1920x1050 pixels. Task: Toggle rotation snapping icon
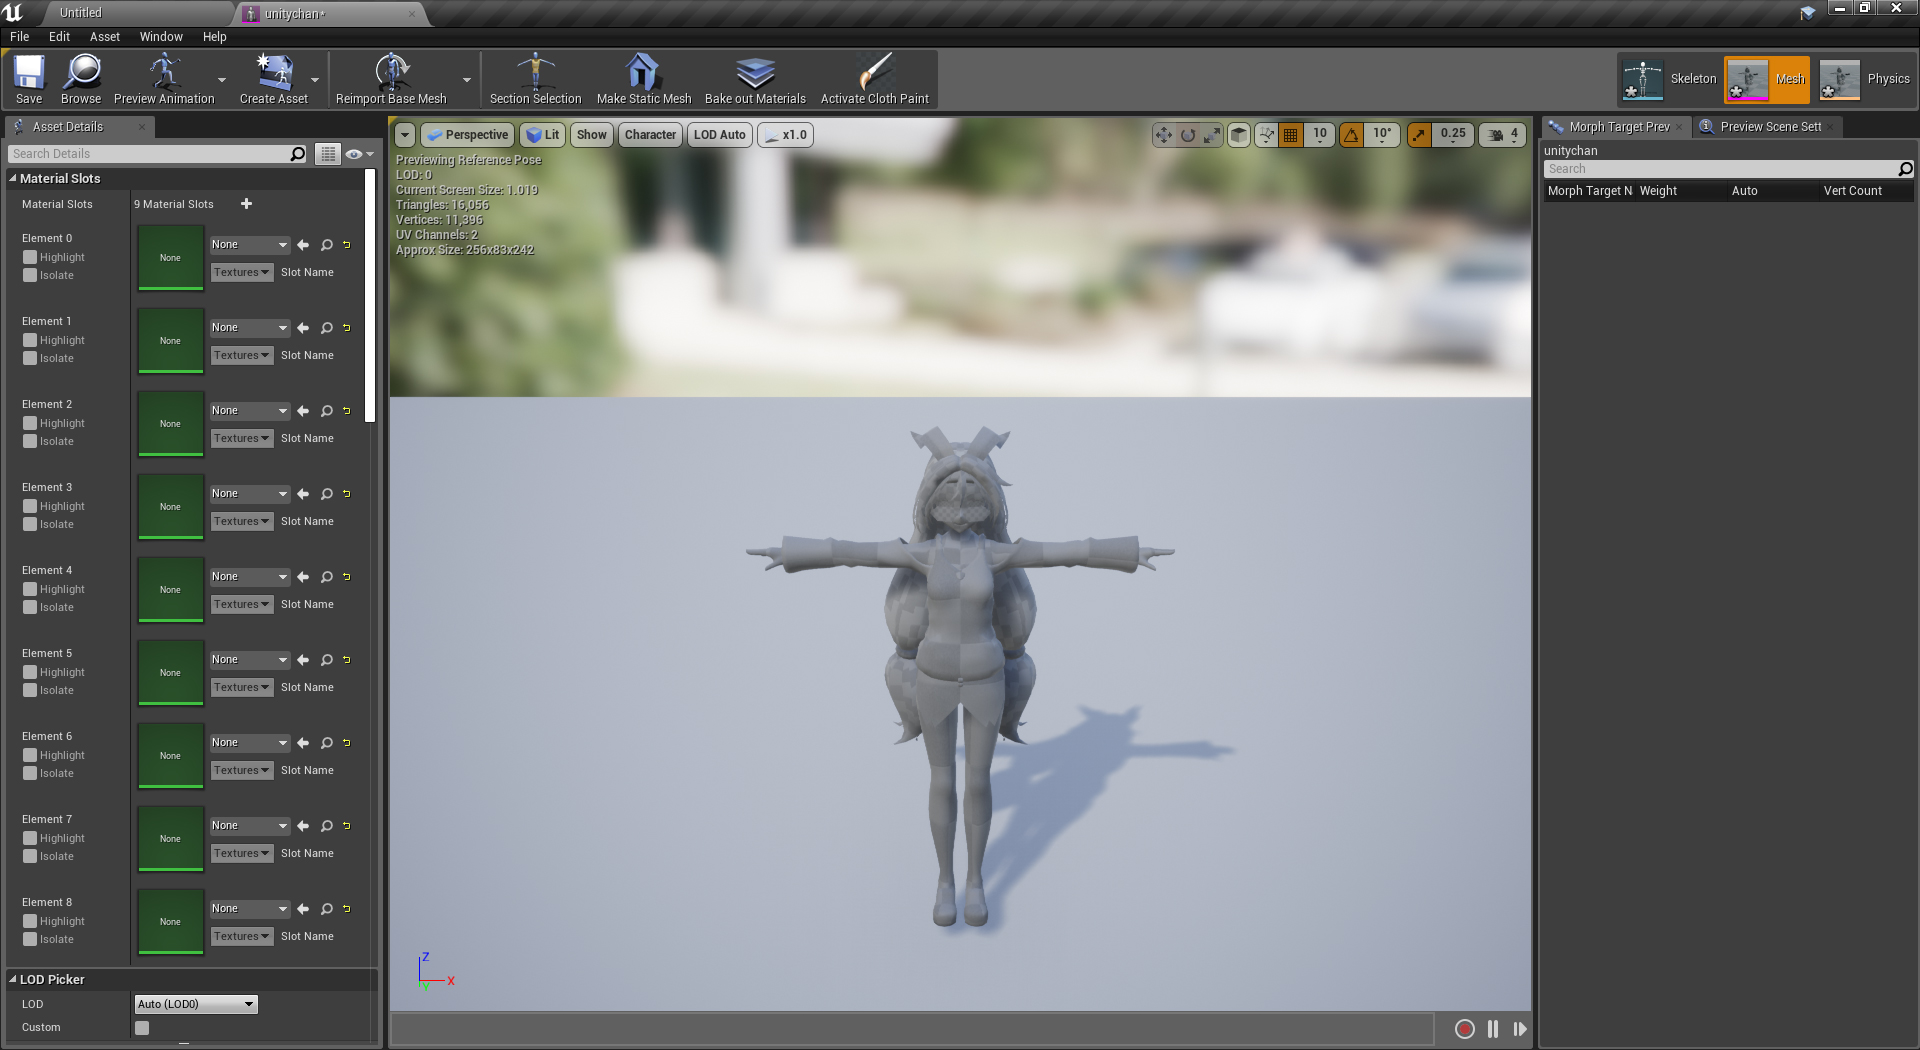click(x=1351, y=135)
